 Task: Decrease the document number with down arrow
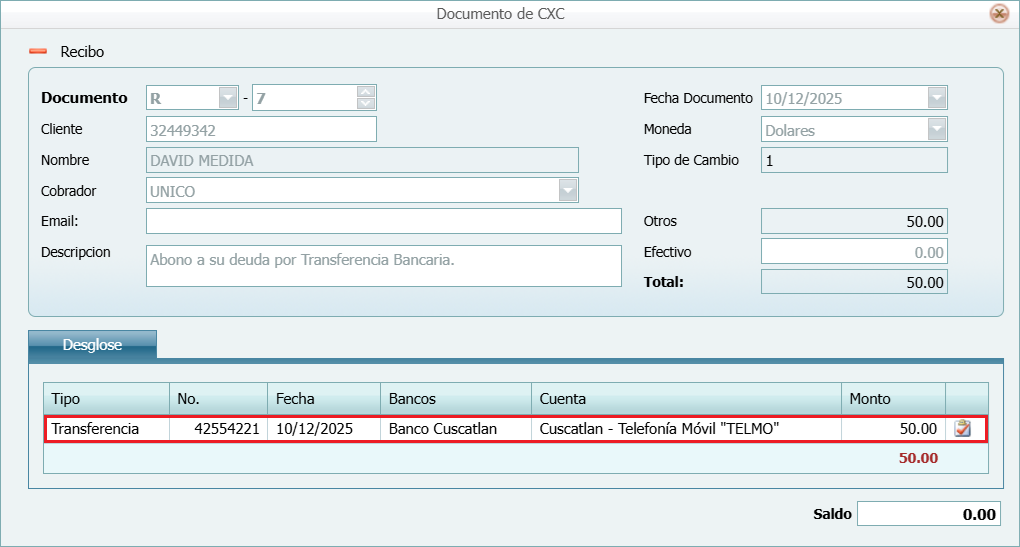point(366,103)
